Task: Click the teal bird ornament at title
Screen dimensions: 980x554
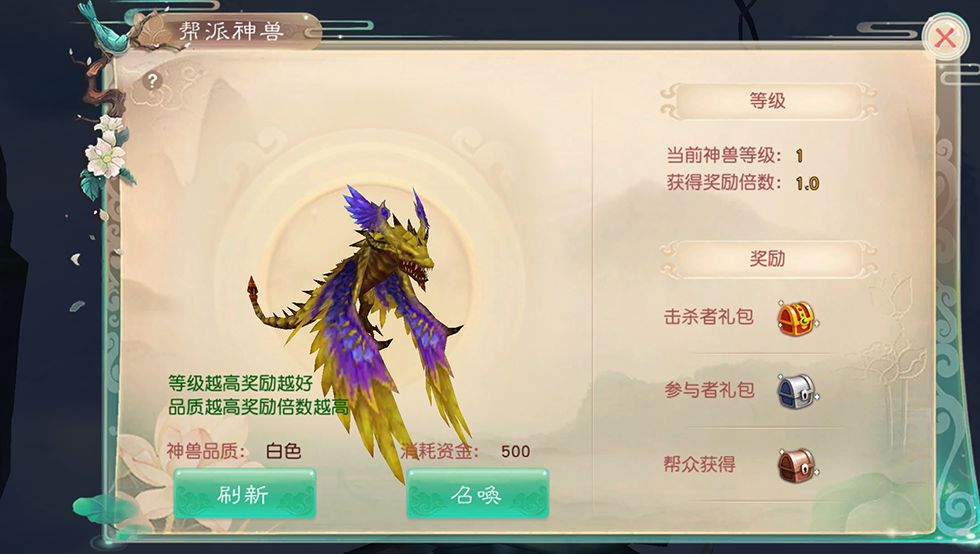Action: (x=109, y=28)
